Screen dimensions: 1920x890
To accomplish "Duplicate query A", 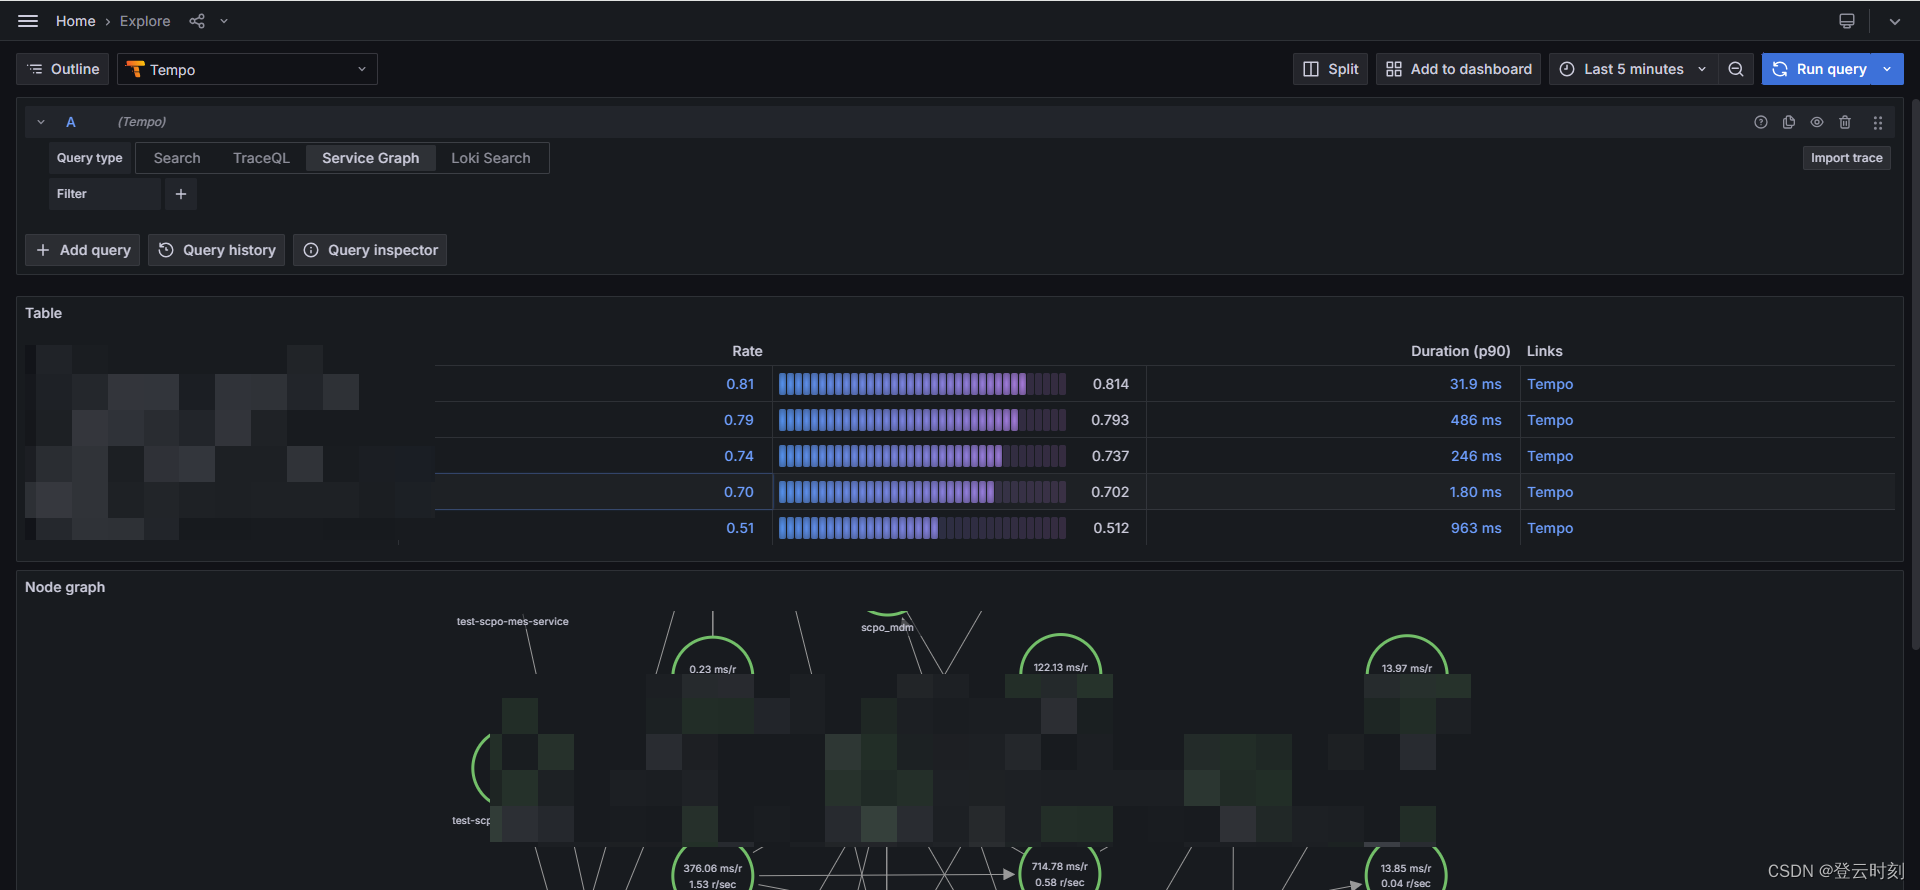I will pyautogui.click(x=1789, y=122).
